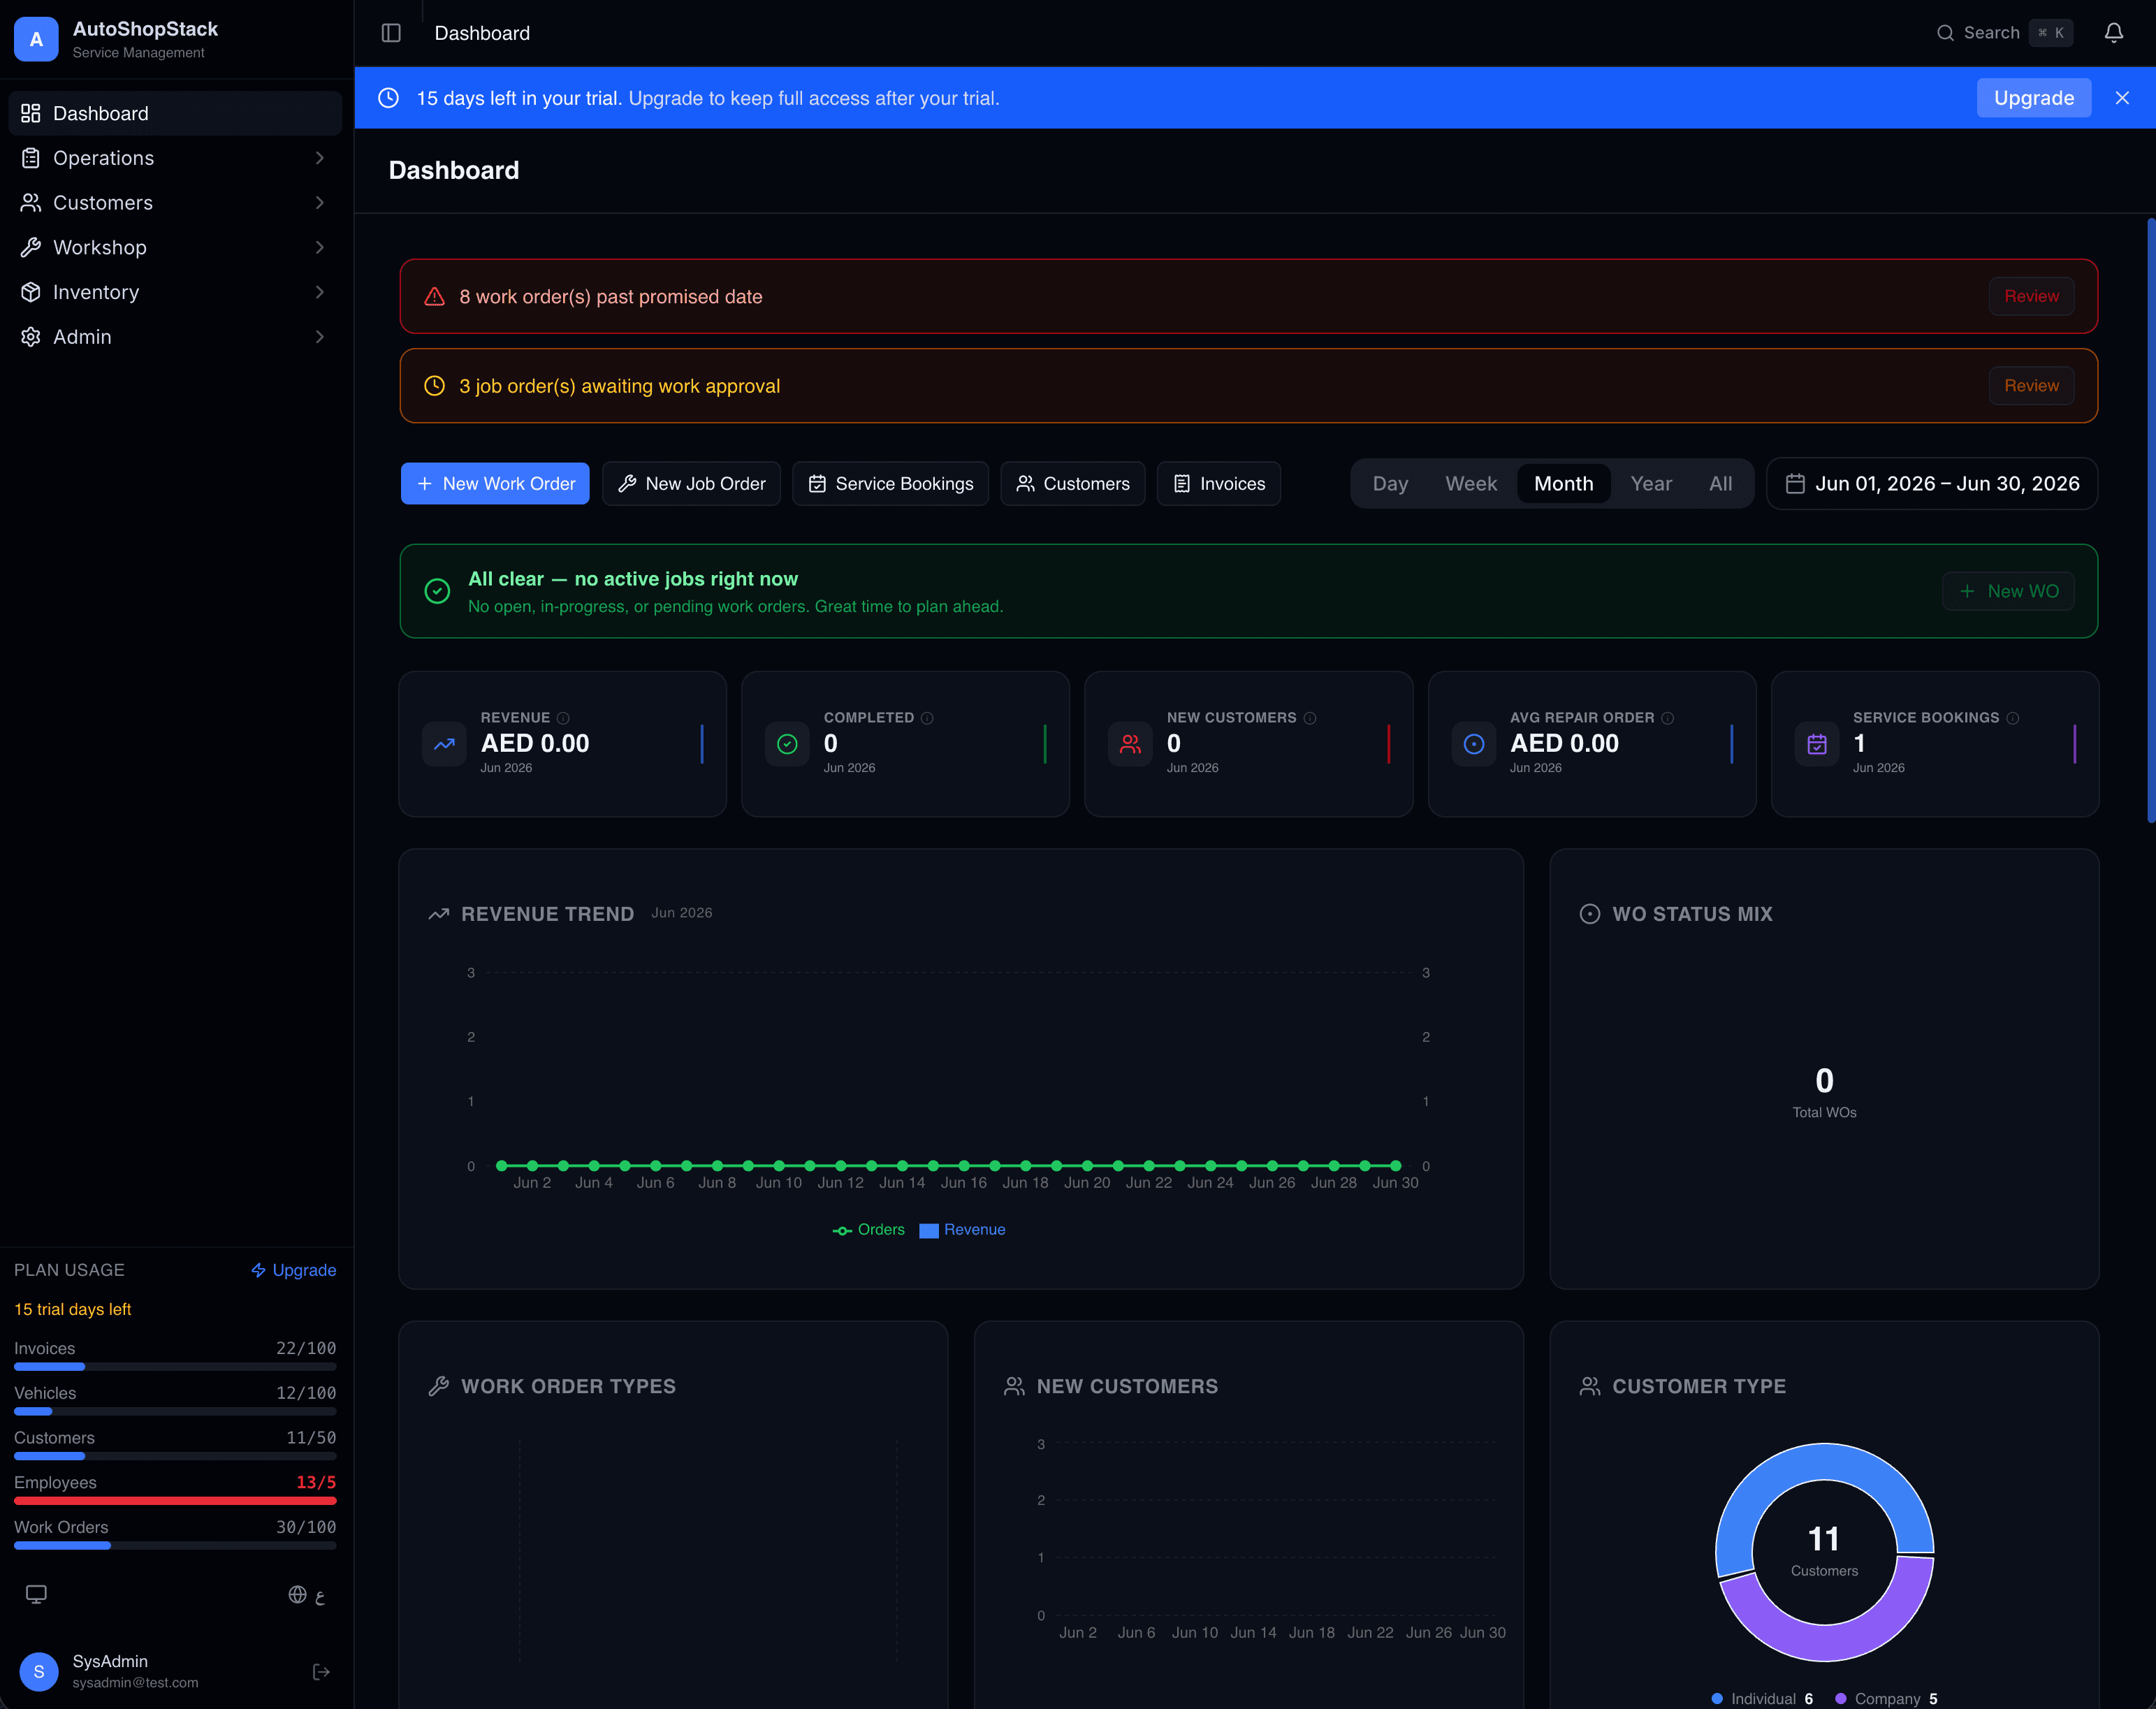Click the Completed checkmark card icon

click(x=787, y=744)
